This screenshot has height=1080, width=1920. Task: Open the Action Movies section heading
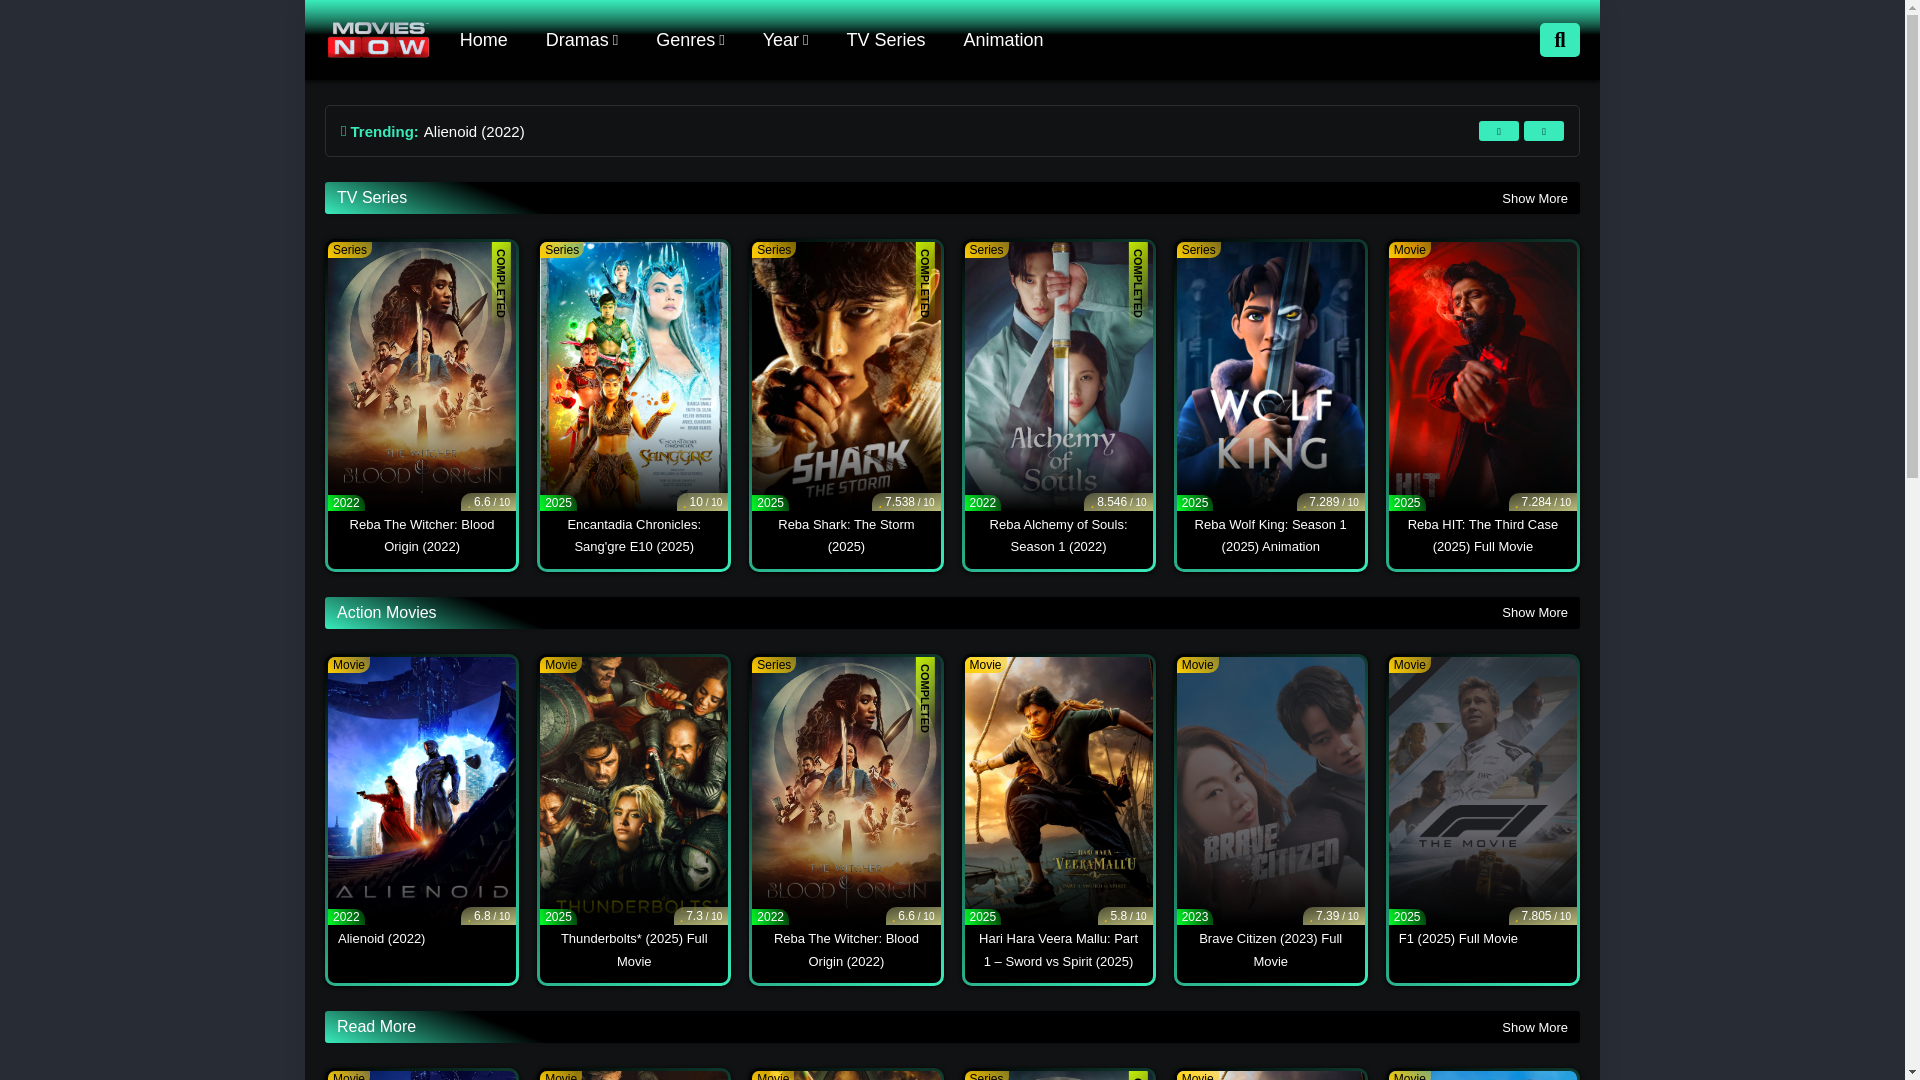pyautogui.click(x=386, y=613)
